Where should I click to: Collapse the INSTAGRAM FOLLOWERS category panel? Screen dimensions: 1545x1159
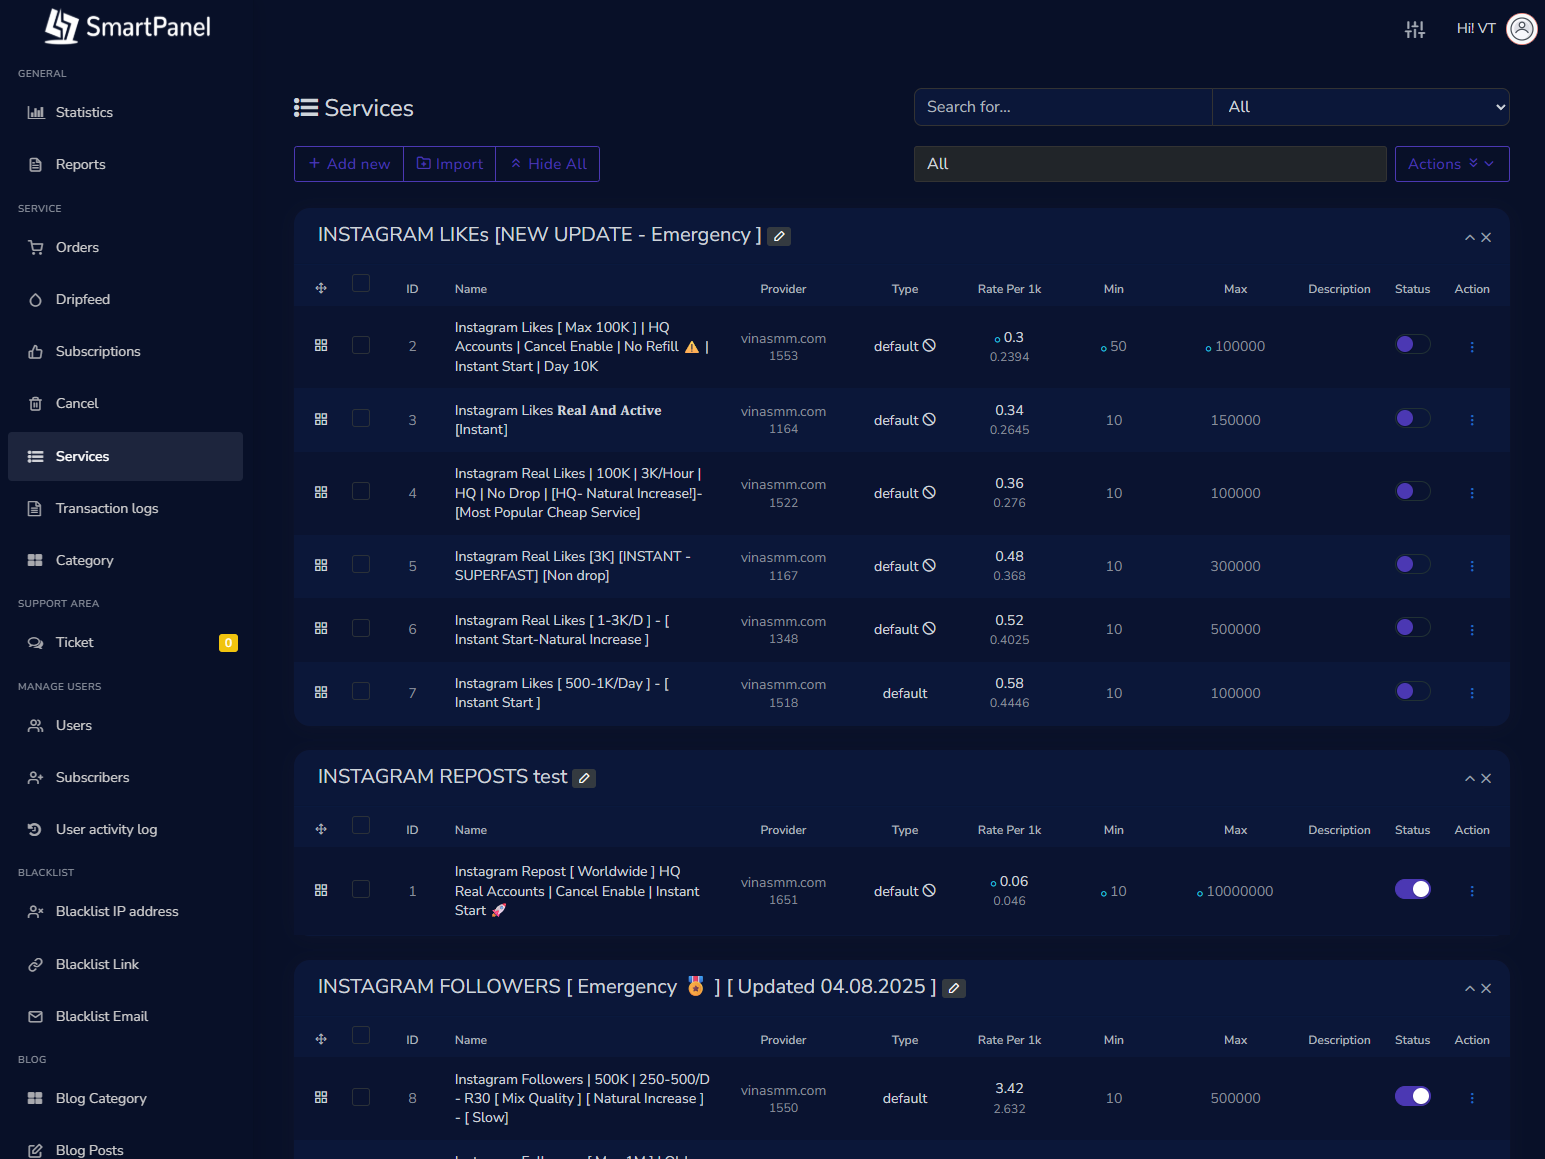click(1469, 988)
